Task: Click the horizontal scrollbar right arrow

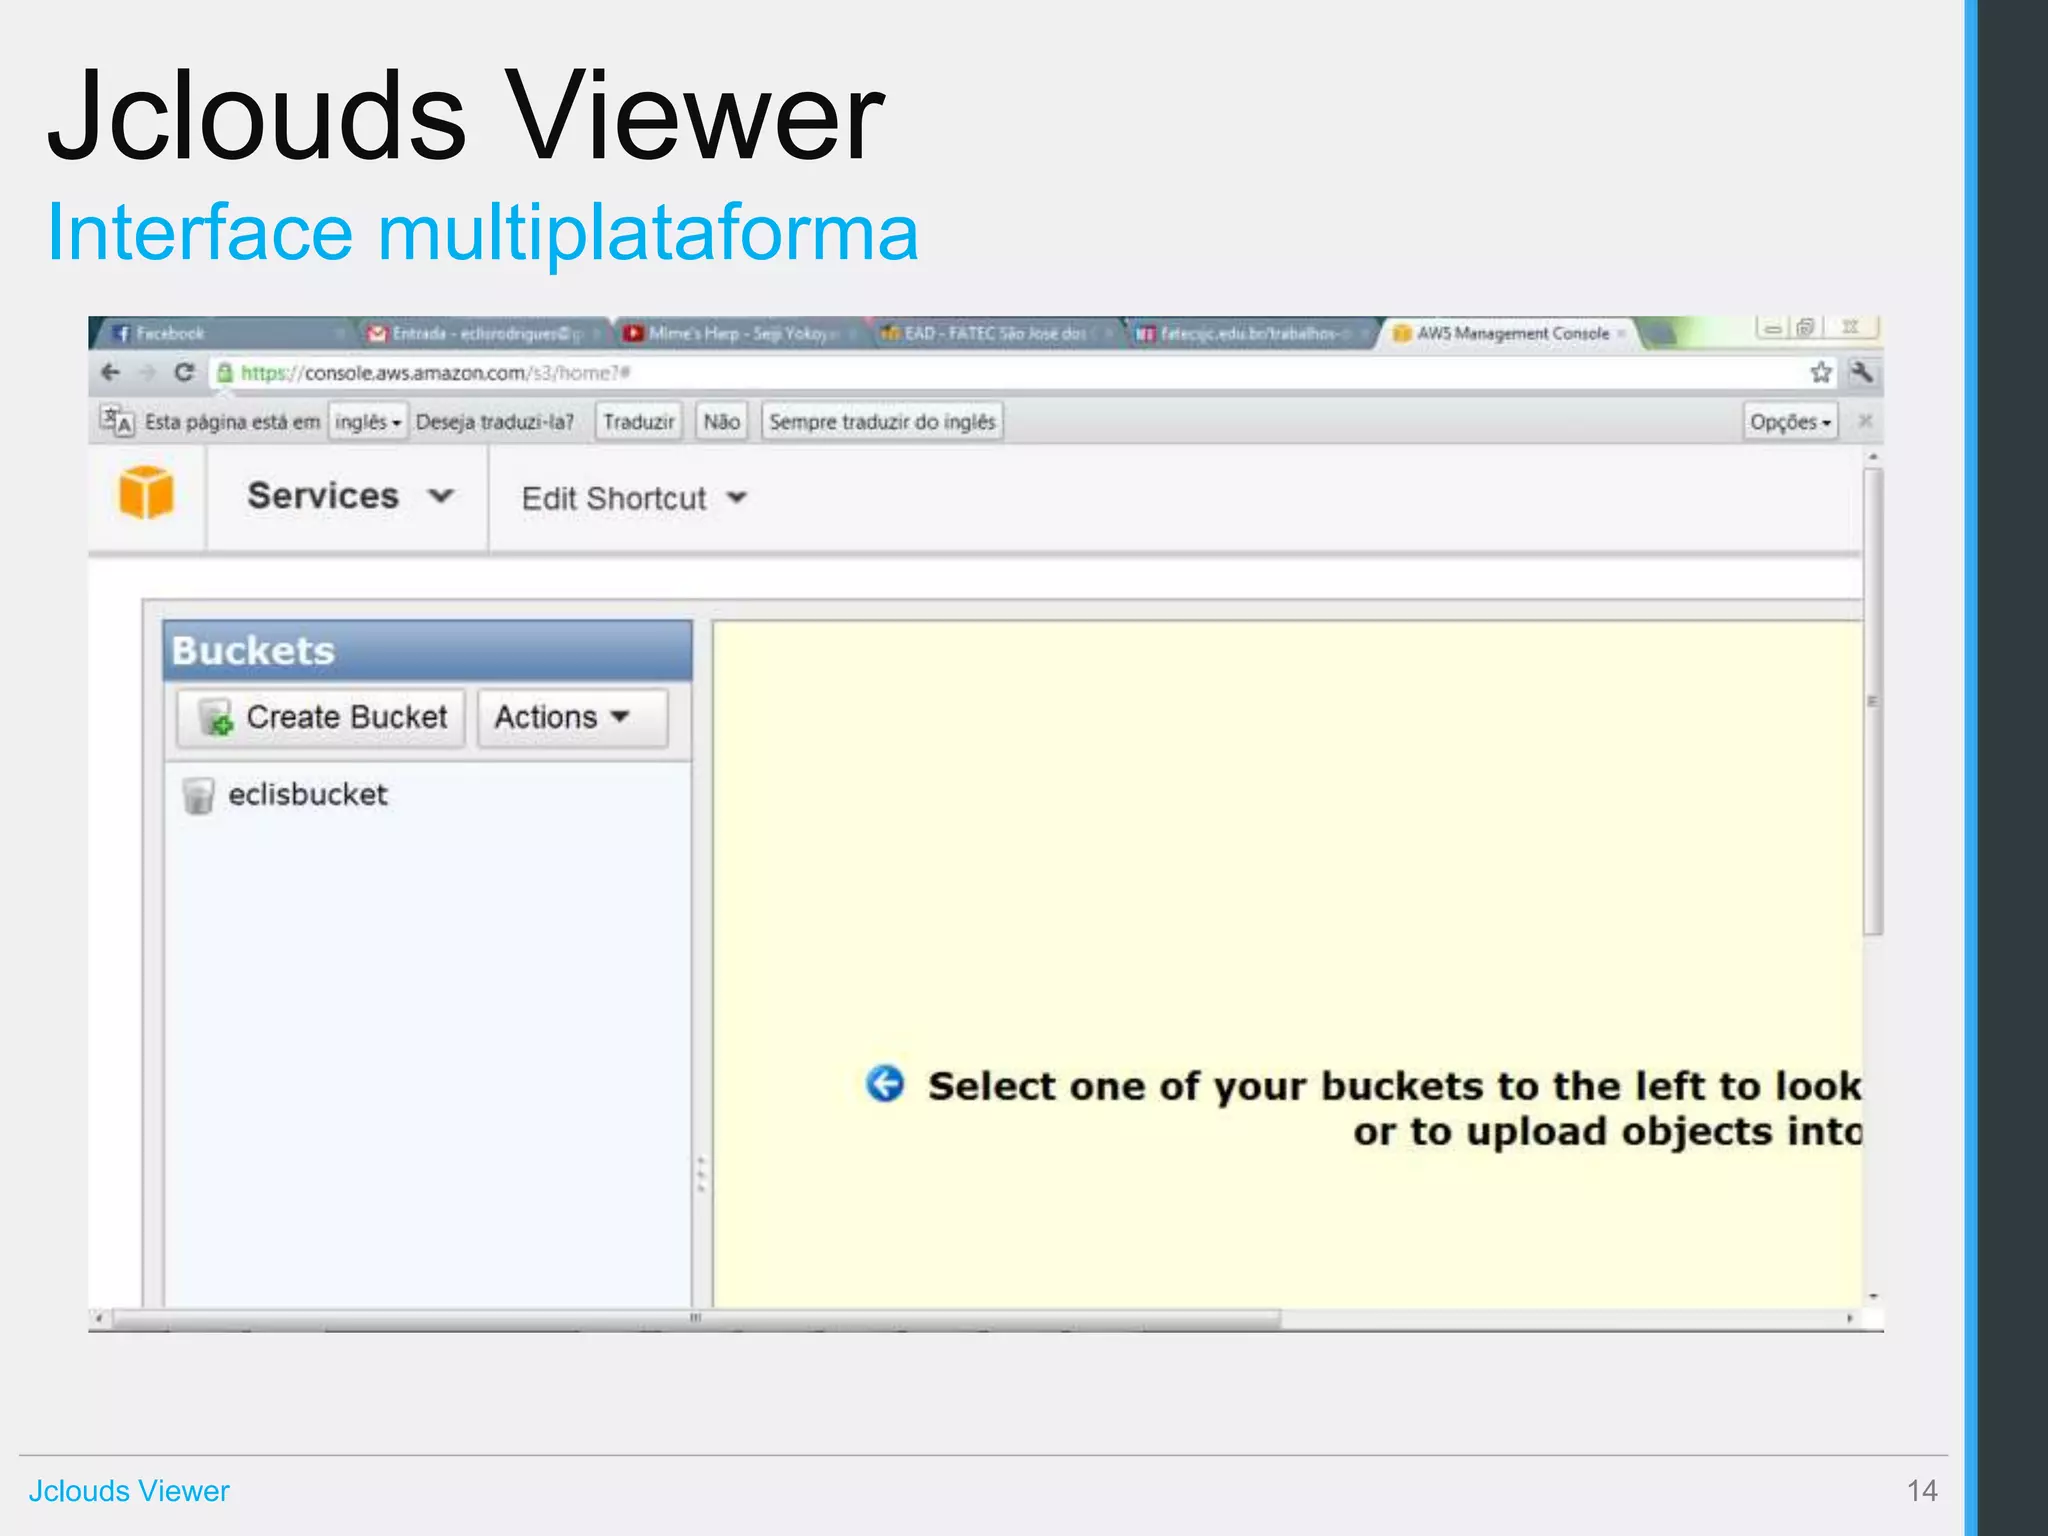Action: coord(1849,1319)
